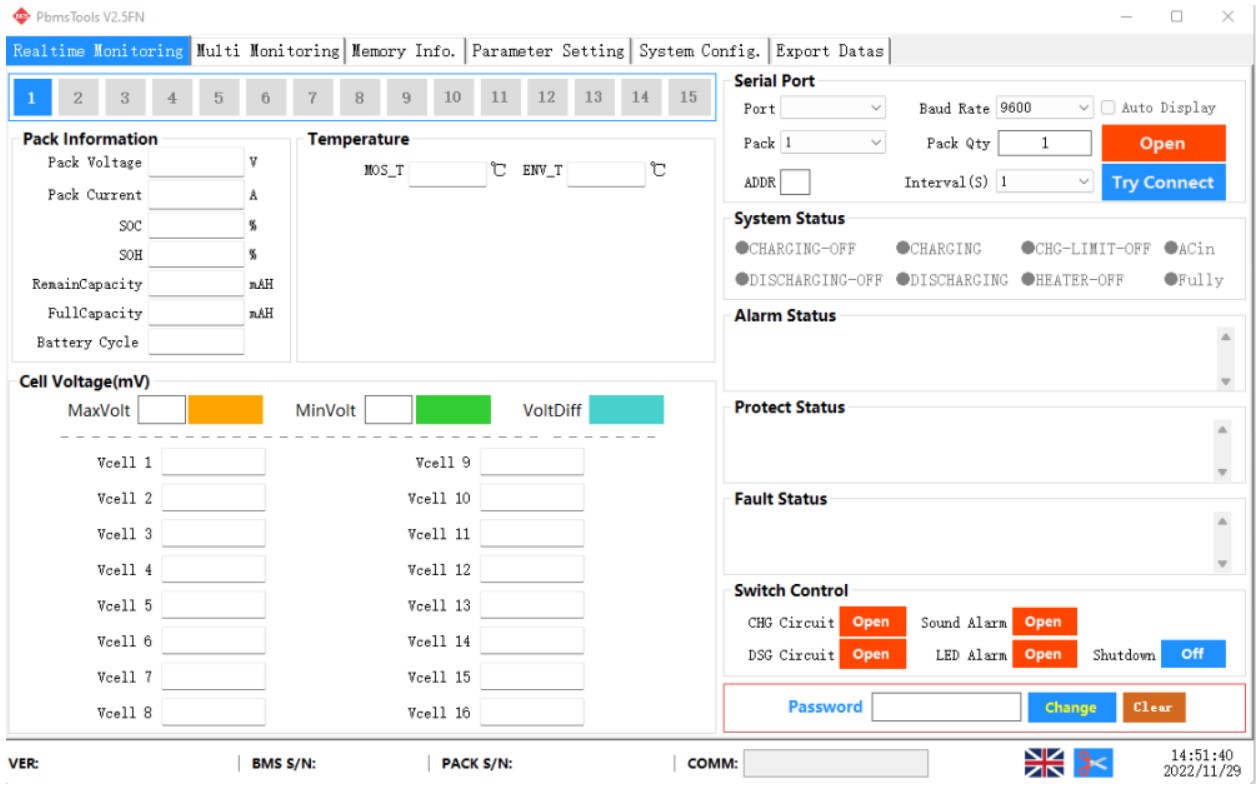Click the password Change button
1260x796 pixels.
1070,707
